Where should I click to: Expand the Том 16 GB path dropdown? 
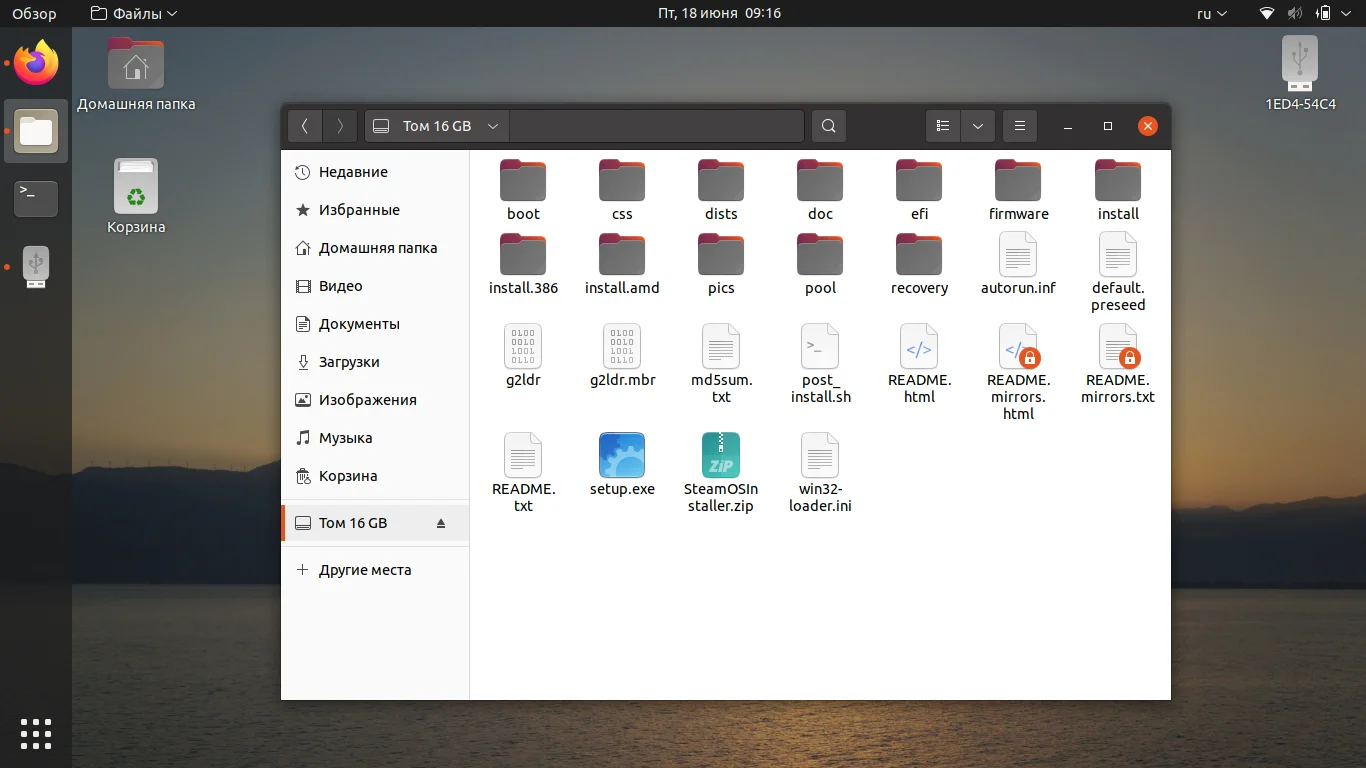[493, 126]
